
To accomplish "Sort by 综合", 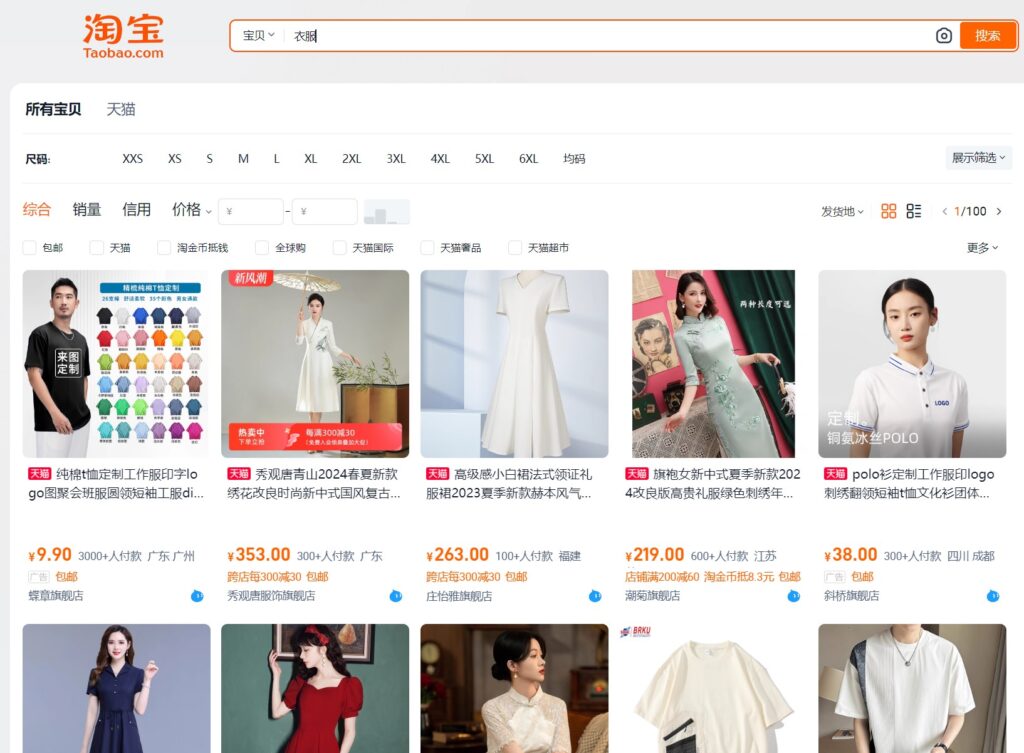I will (37, 210).
